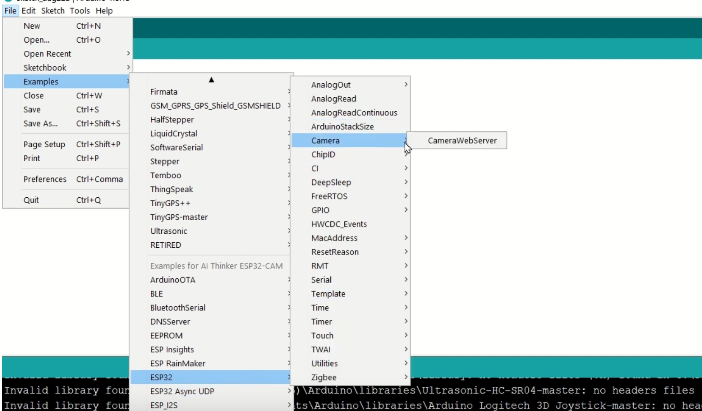
Task: Open the ESP32 Async UDP examples submenu
Action: click(211, 391)
